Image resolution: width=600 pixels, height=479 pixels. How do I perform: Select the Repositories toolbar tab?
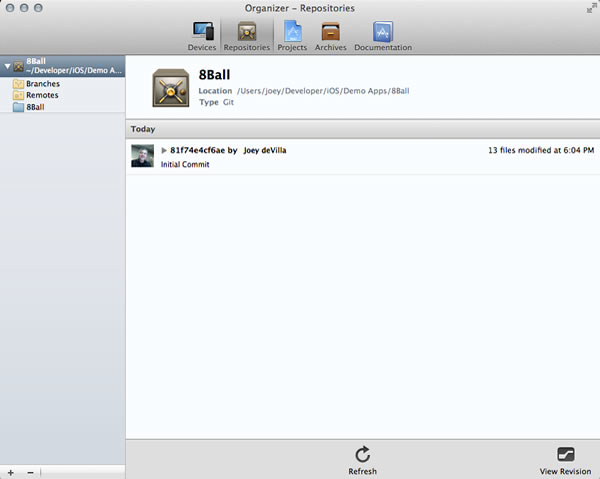[x=247, y=36]
